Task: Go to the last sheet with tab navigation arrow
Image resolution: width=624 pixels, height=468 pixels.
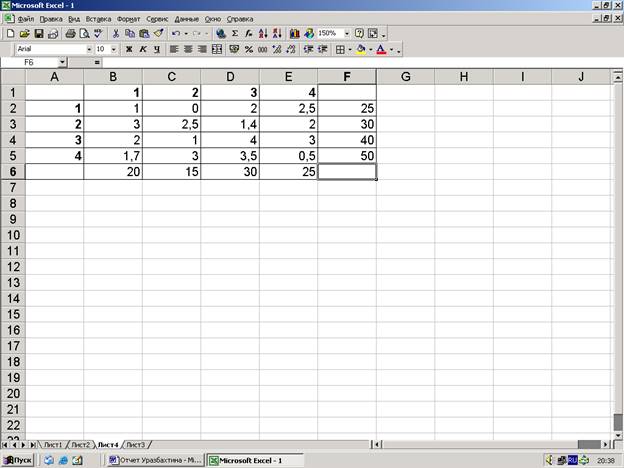Action: click(x=33, y=445)
